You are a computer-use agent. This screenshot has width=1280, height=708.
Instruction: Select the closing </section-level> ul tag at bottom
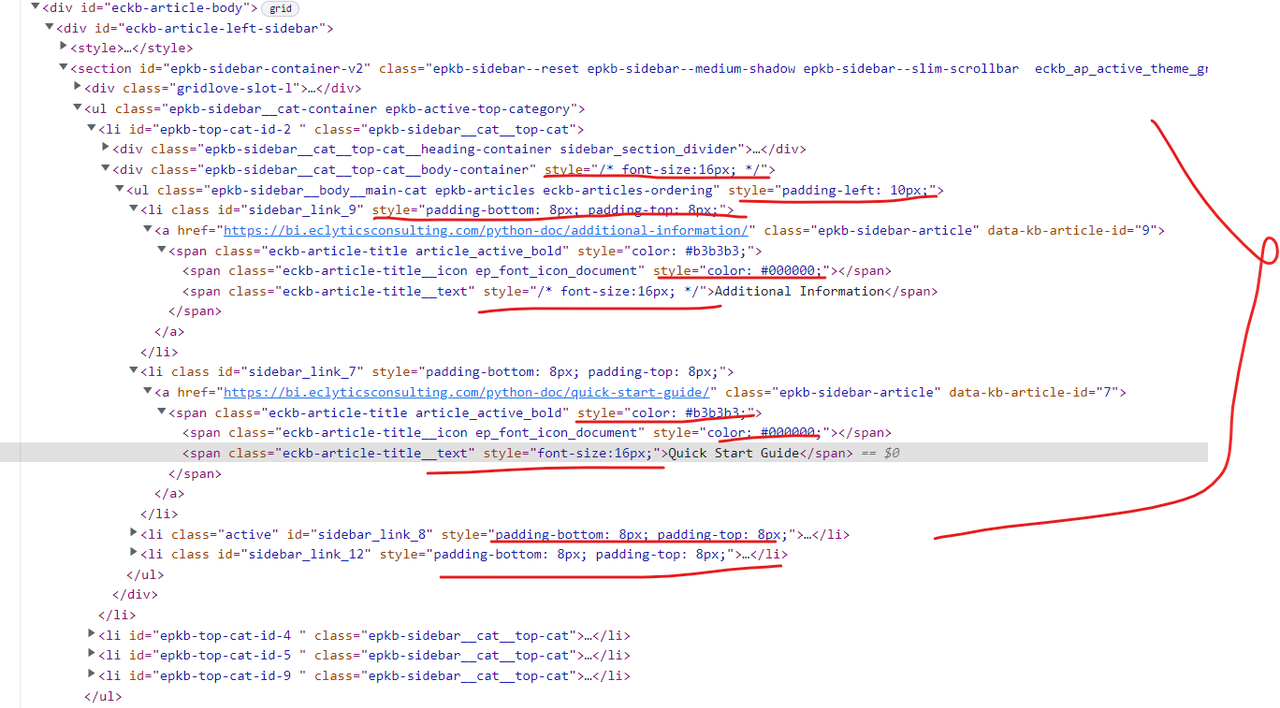click(103, 696)
